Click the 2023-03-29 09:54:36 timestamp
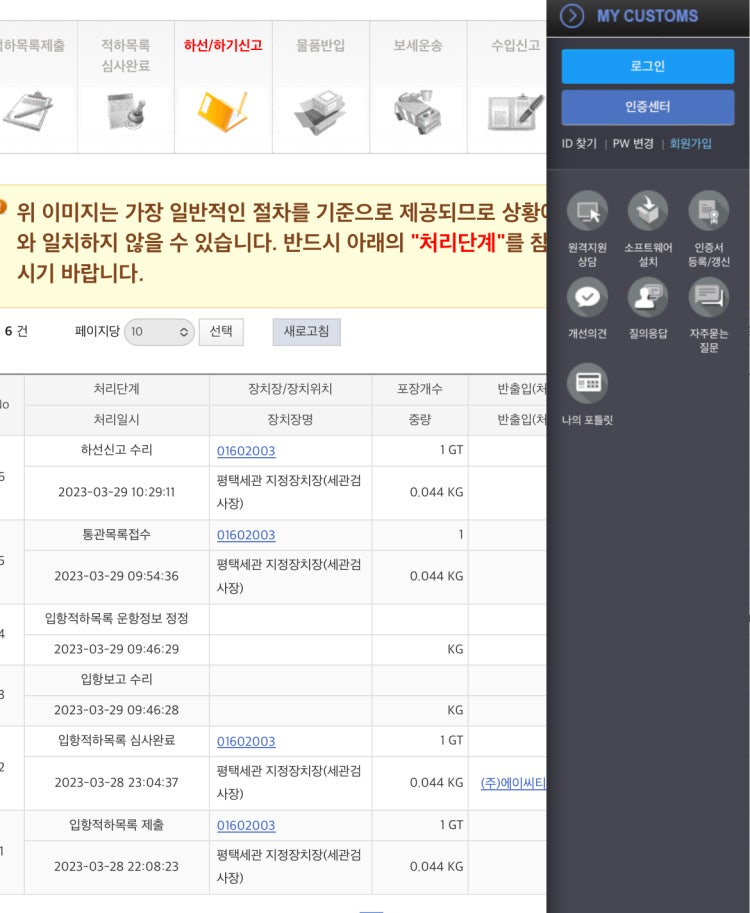This screenshot has height=913, width=750. pyautogui.click(x=116, y=576)
